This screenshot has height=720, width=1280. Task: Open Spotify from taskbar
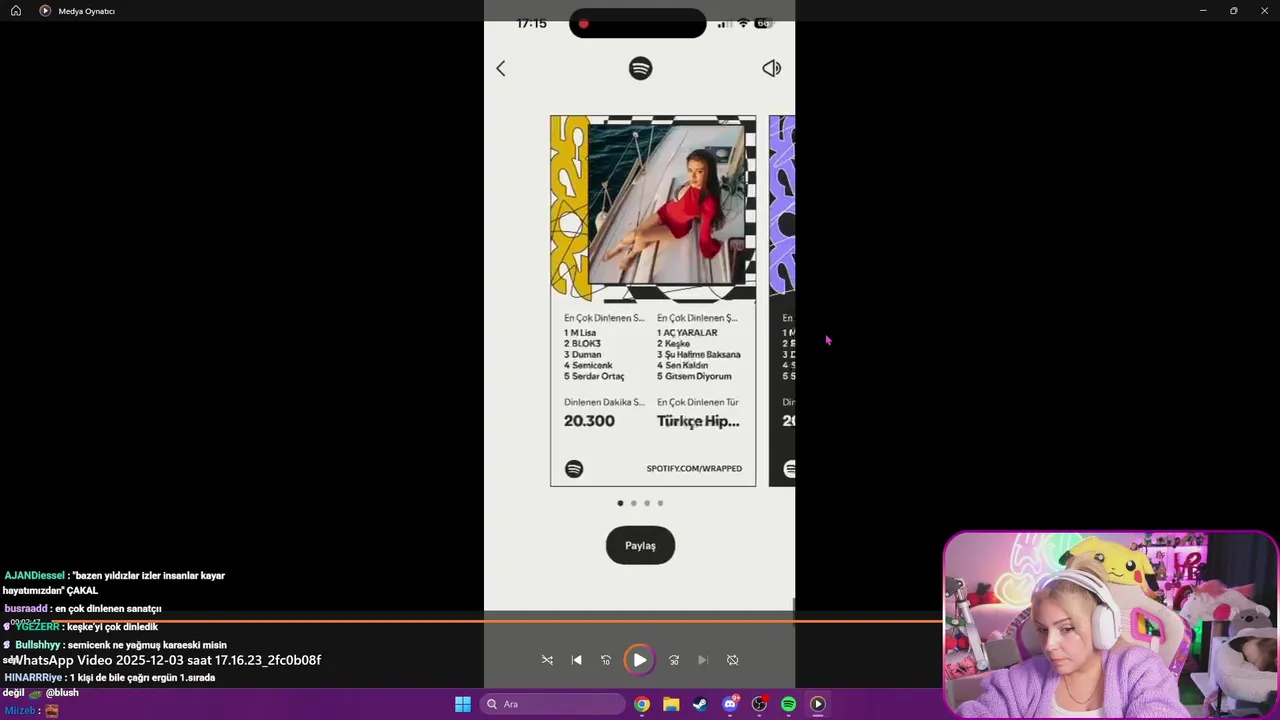[x=788, y=704]
